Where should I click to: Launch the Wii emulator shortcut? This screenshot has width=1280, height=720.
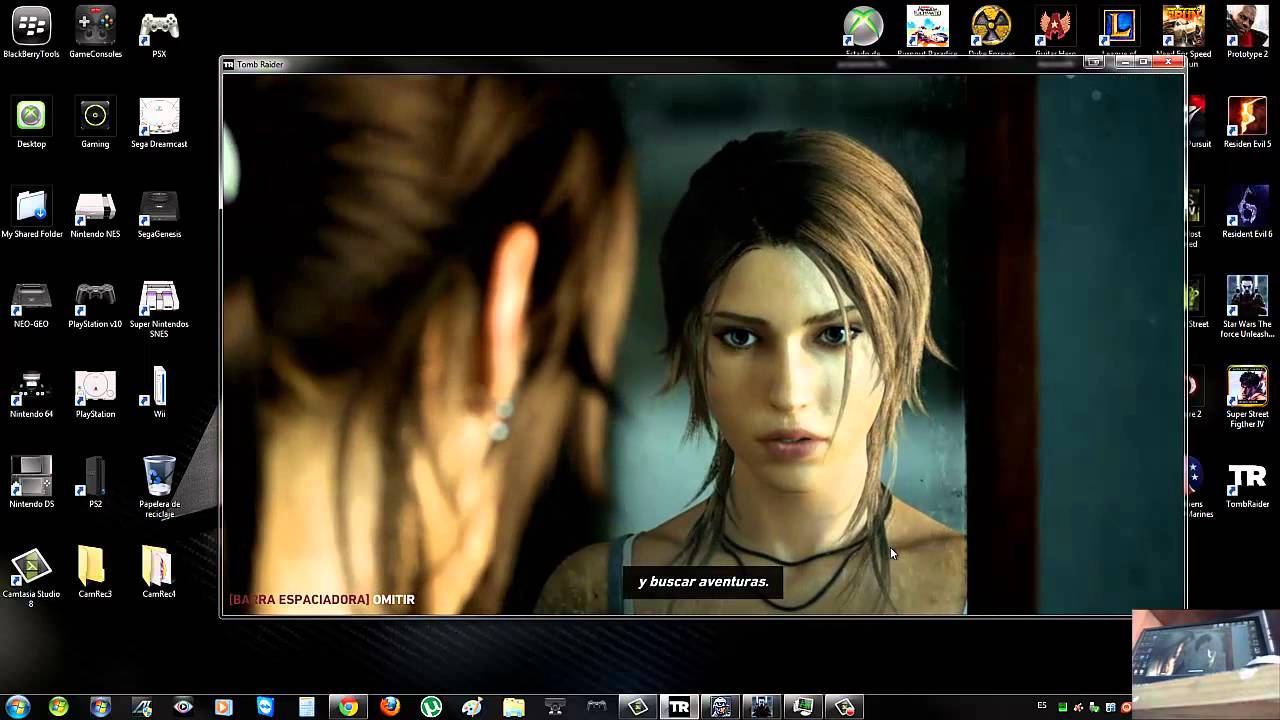159,394
